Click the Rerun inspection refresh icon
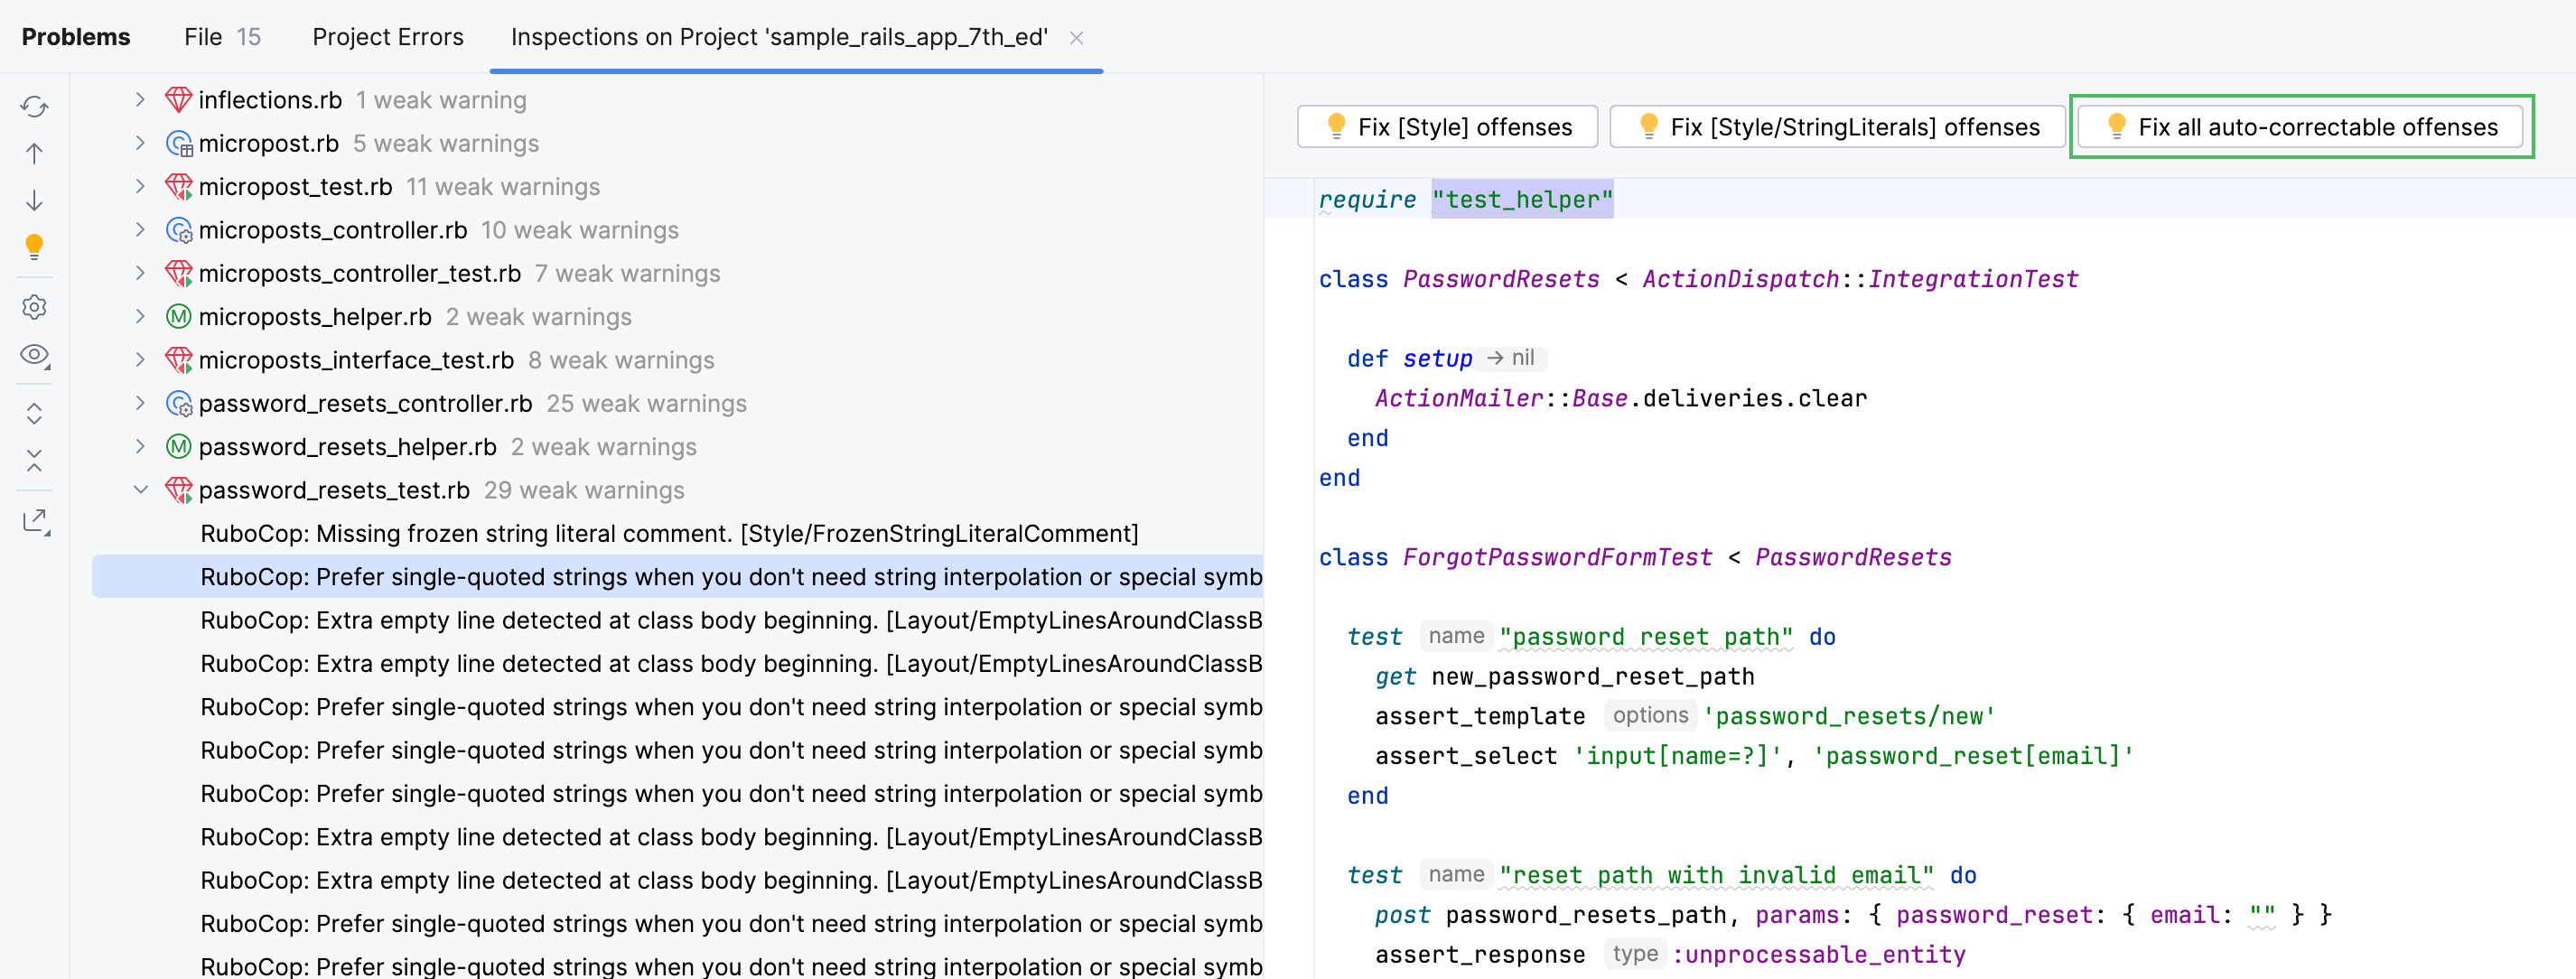The height and width of the screenshot is (979, 2576). 34,106
